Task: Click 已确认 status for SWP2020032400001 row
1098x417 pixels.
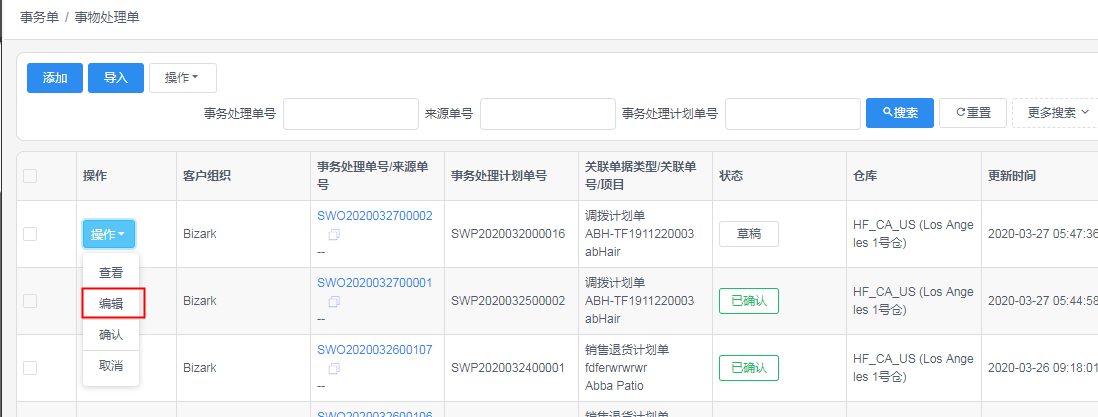Action: 749,368
